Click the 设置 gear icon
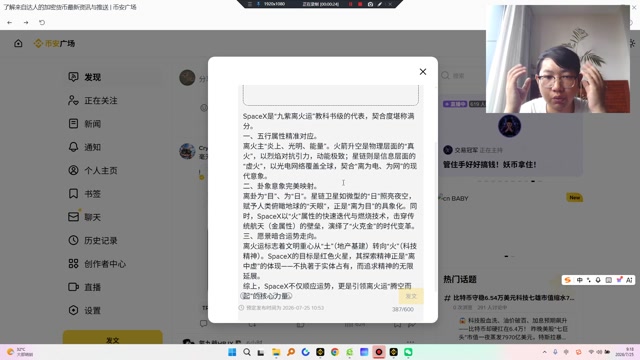The image size is (640, 360). click(x=73, y=310)
